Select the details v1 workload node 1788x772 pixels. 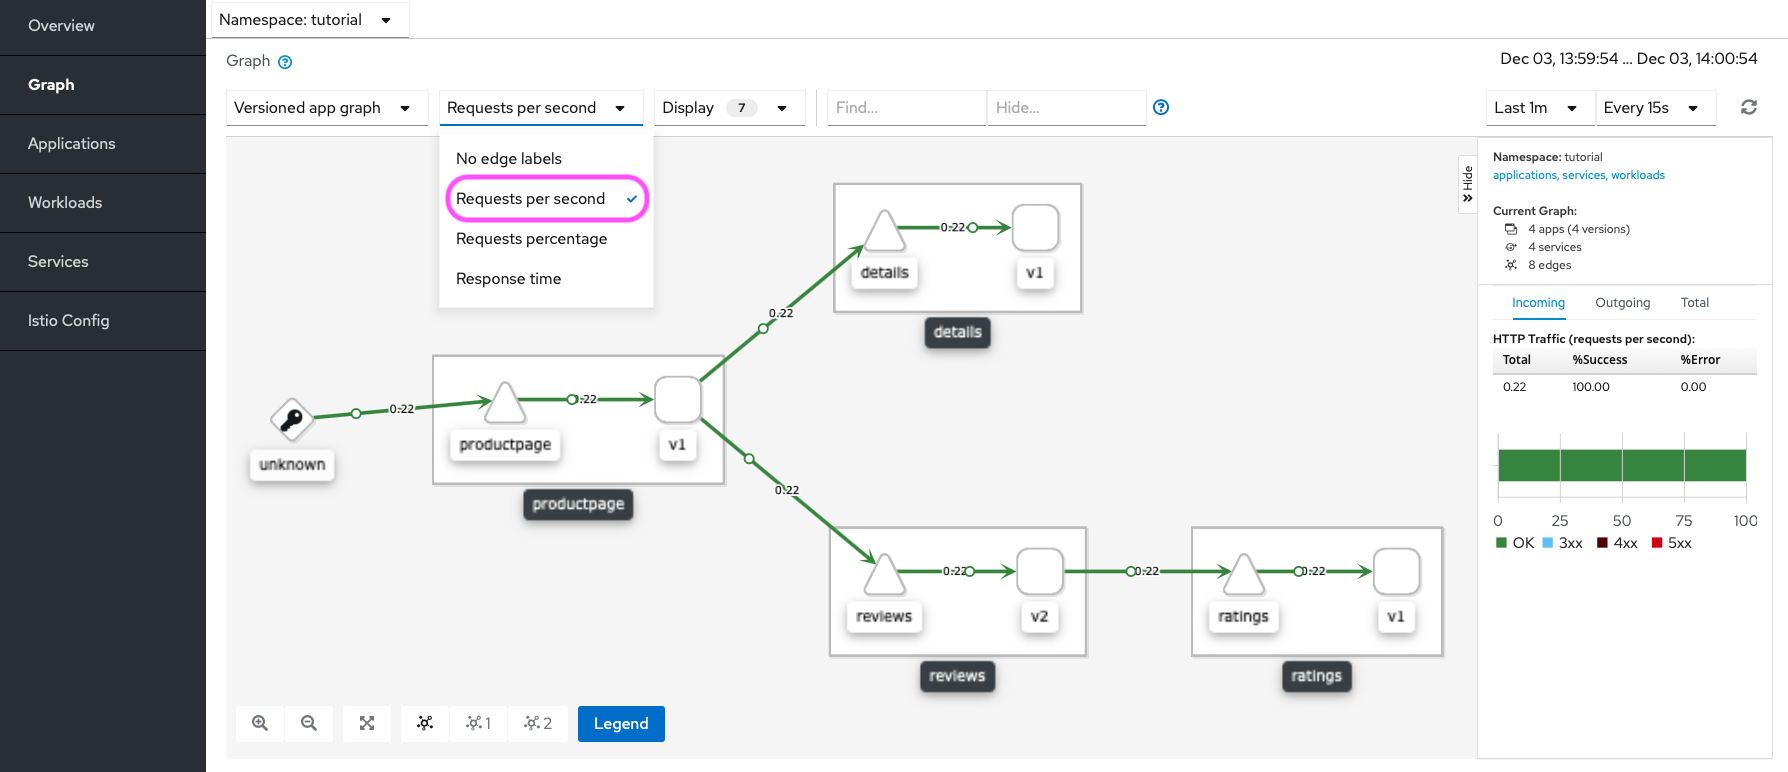[1035, 228]
